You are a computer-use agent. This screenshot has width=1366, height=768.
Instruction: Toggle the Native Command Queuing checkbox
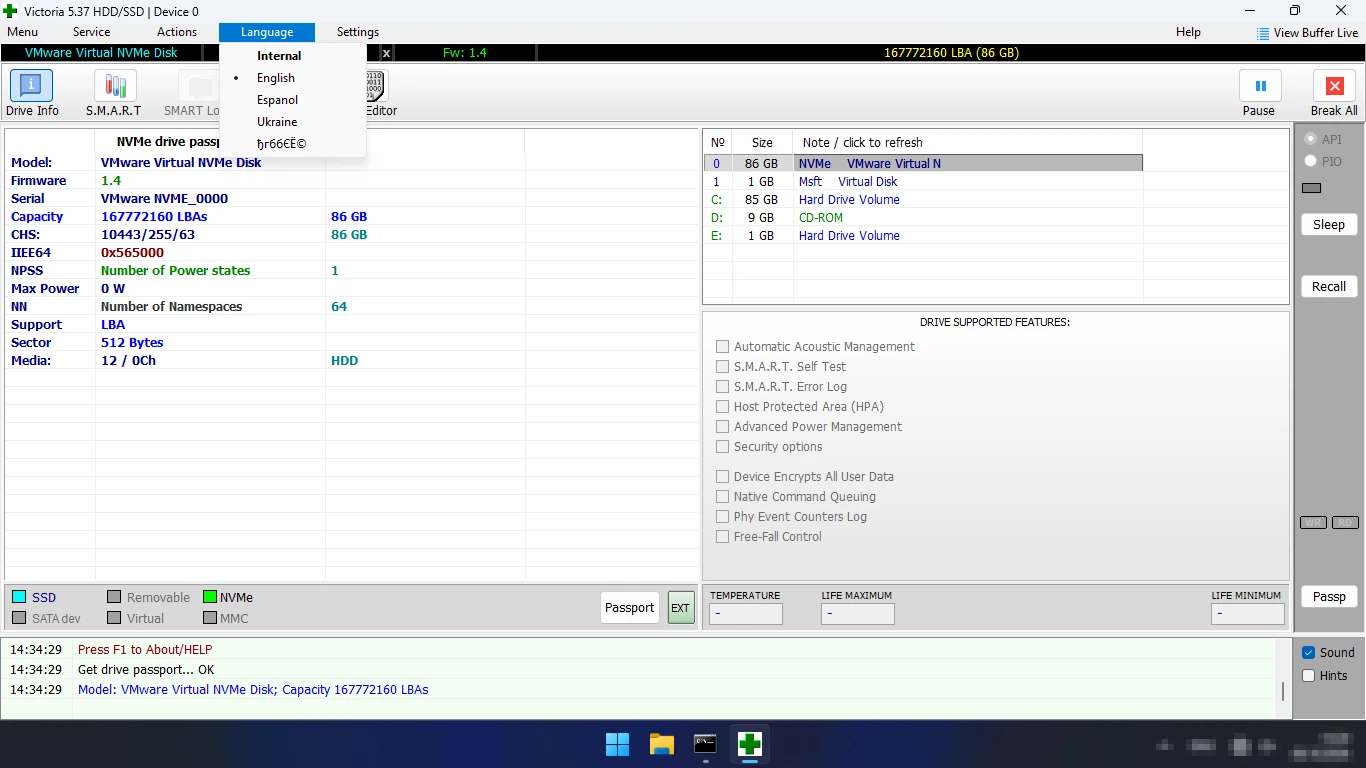click(x=722, y=496)
